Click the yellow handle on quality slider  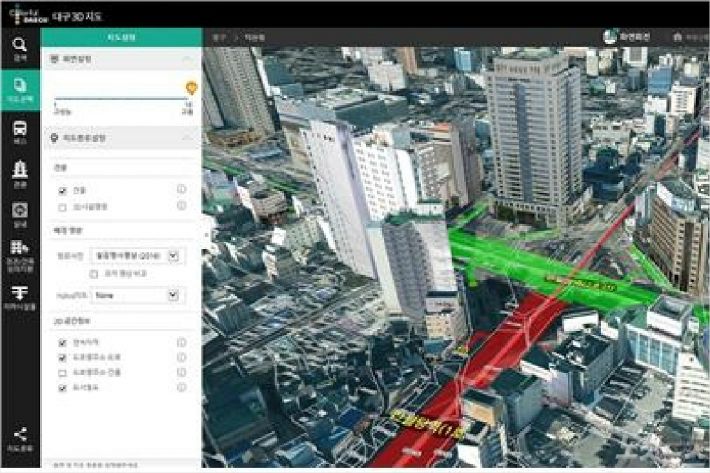[190, 89]
